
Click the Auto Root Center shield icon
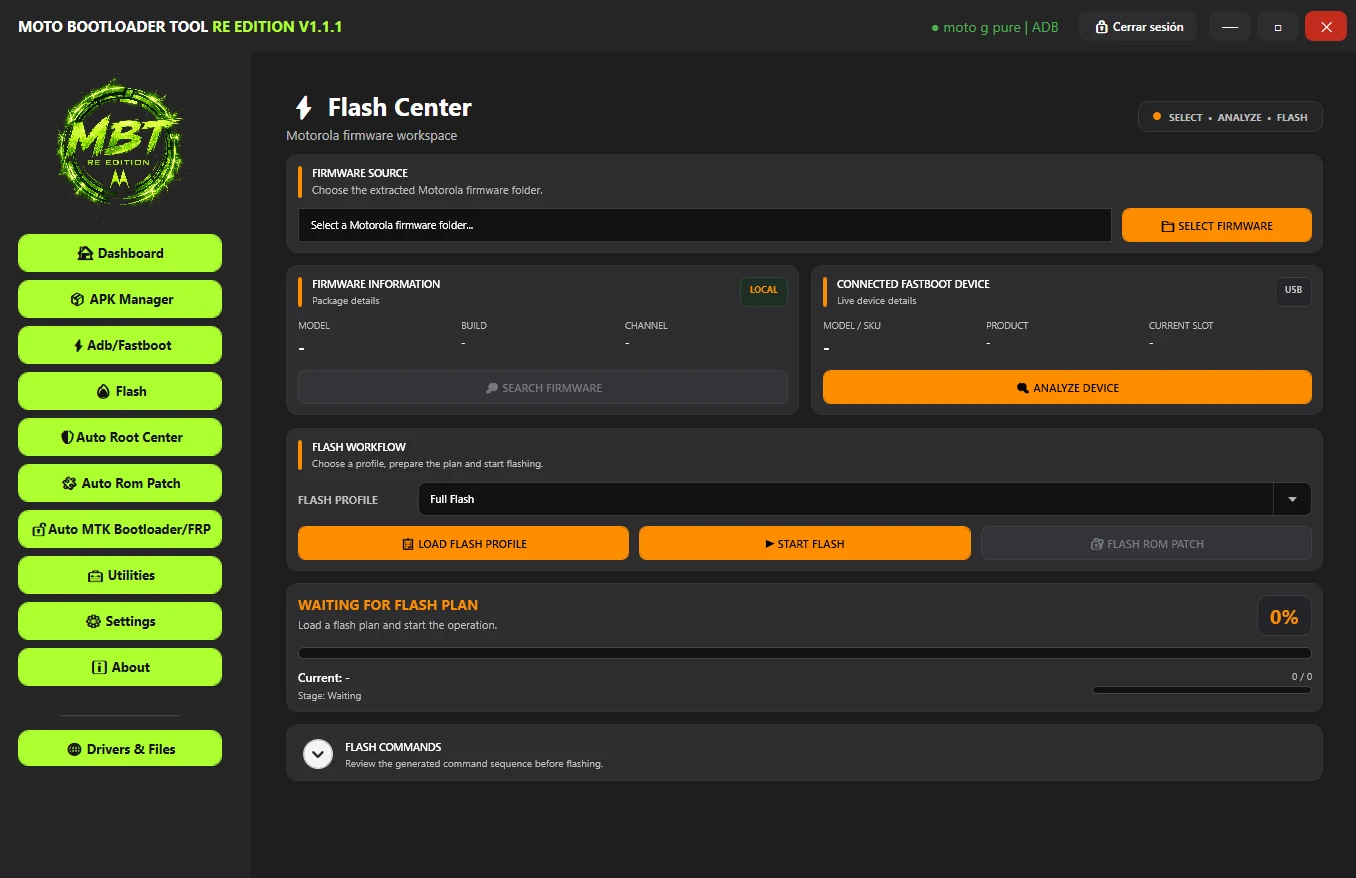pos(67,437)
